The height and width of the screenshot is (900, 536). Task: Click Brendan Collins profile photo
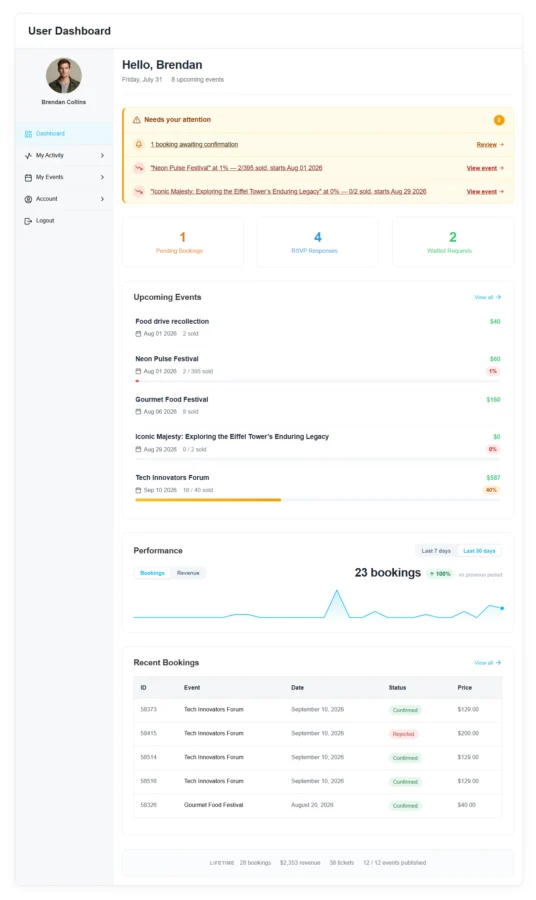click(64, 75)
